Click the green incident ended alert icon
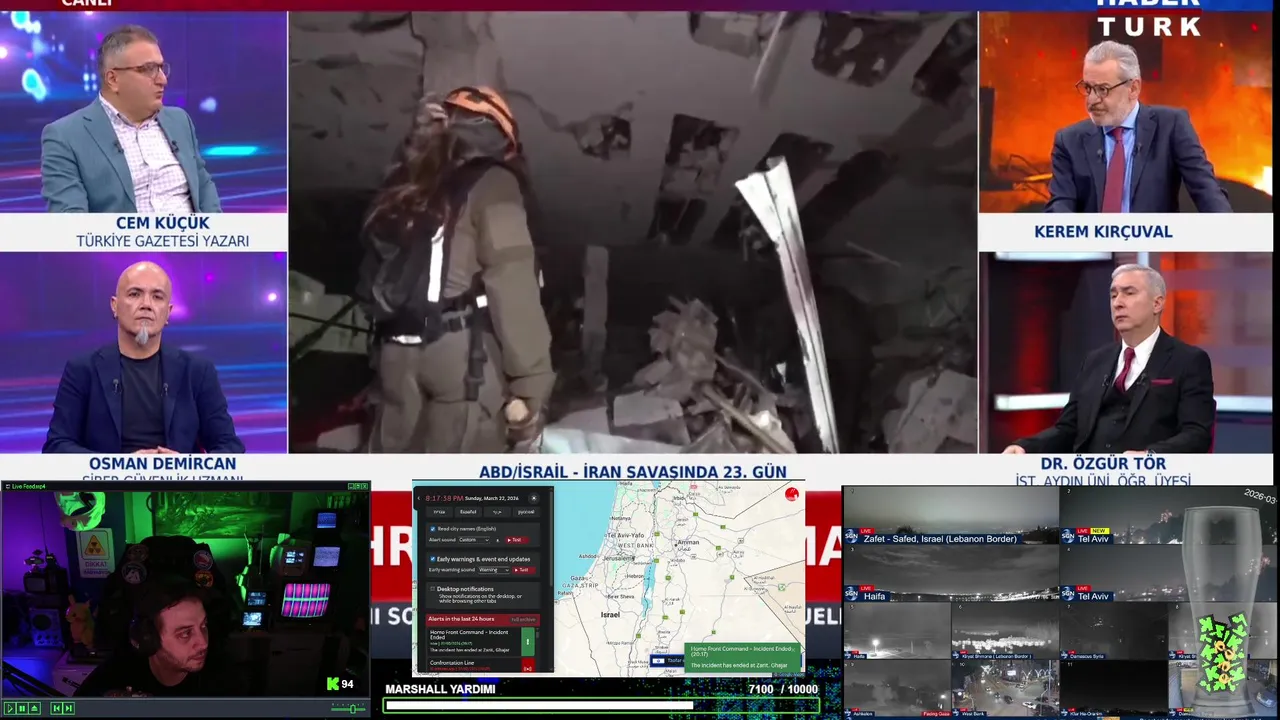The height and width of the screenshot is (720, 1280). click(528, 642)
